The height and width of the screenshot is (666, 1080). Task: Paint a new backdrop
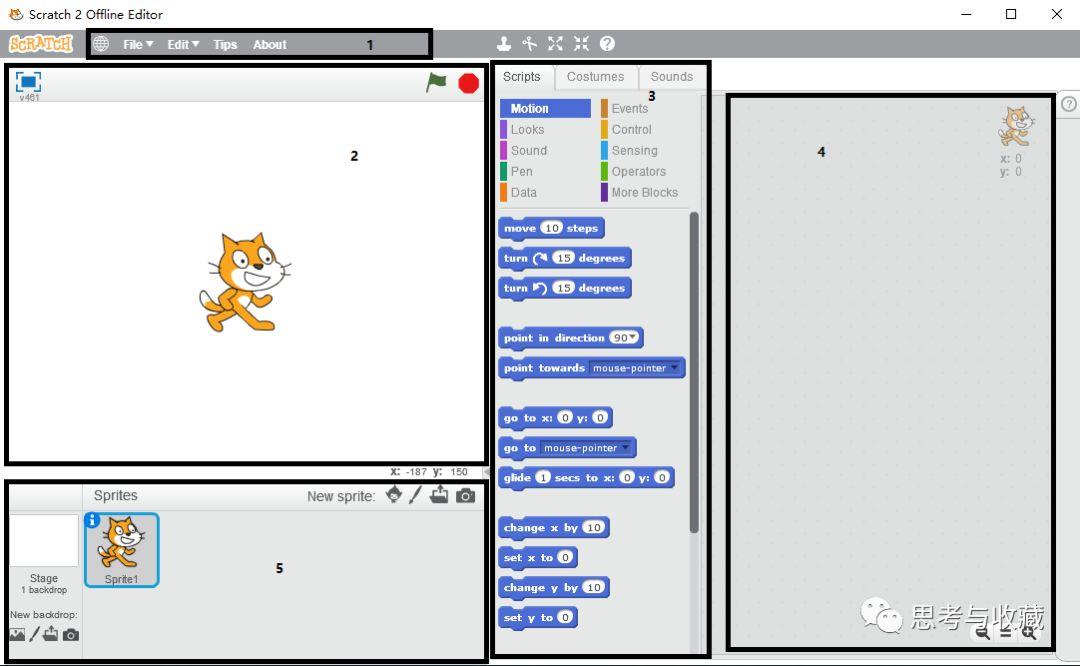pyautogui.click(x=34, y=634)
